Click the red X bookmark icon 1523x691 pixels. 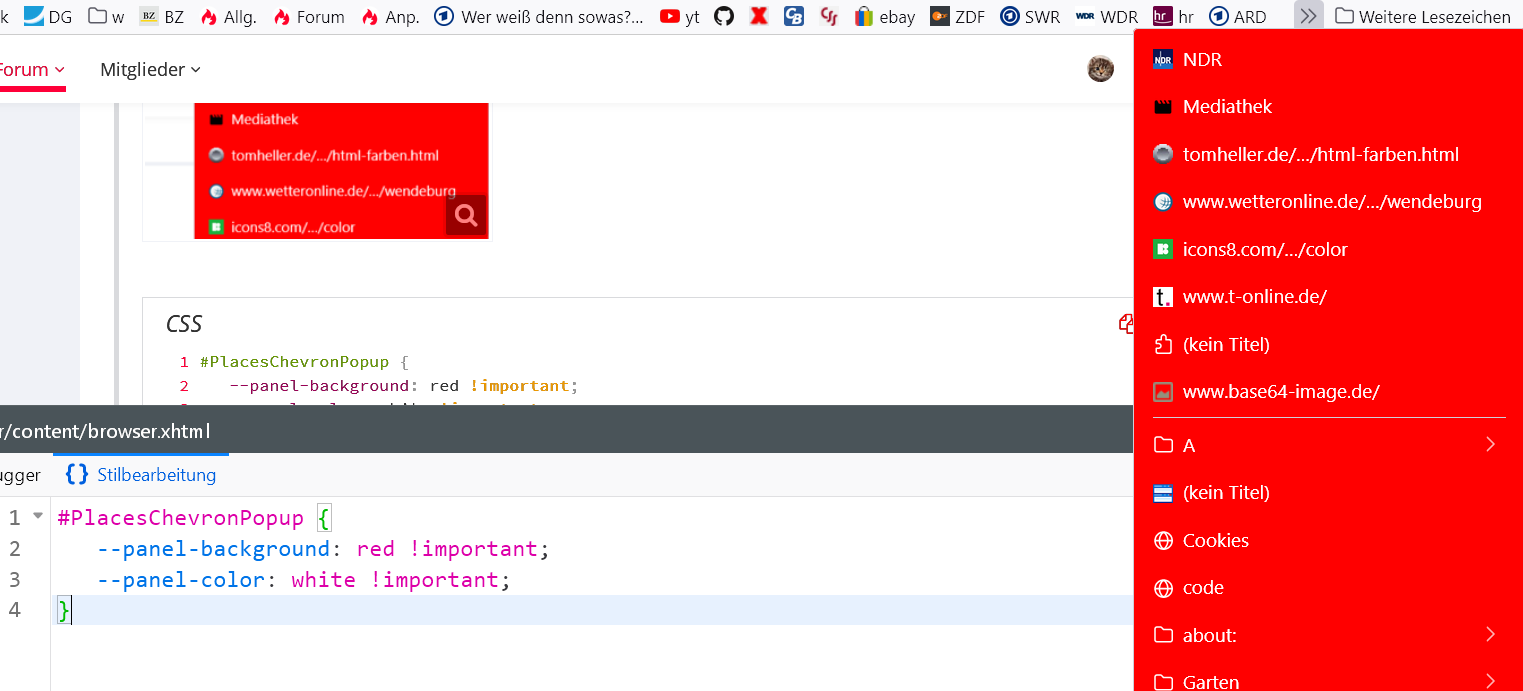(759, 16)
